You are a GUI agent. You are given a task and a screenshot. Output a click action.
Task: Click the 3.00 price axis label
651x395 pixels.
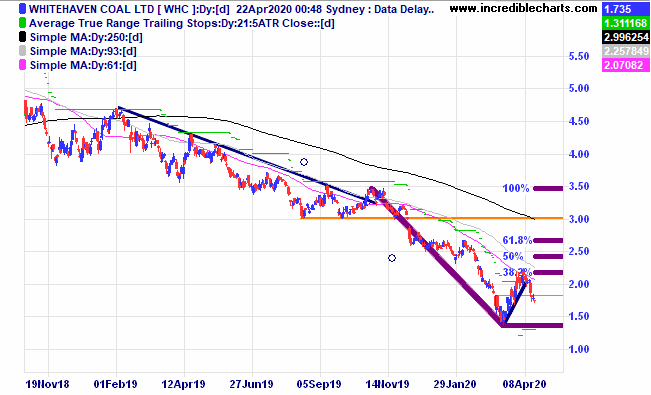579,219
